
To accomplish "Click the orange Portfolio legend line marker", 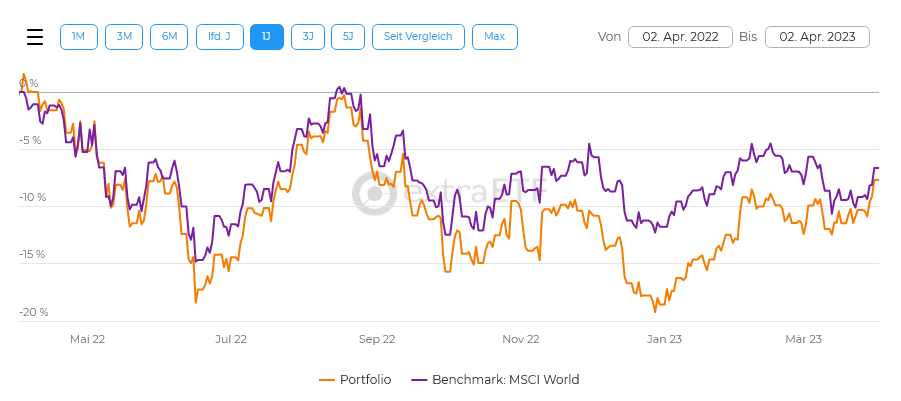I will tap(327, 380).
